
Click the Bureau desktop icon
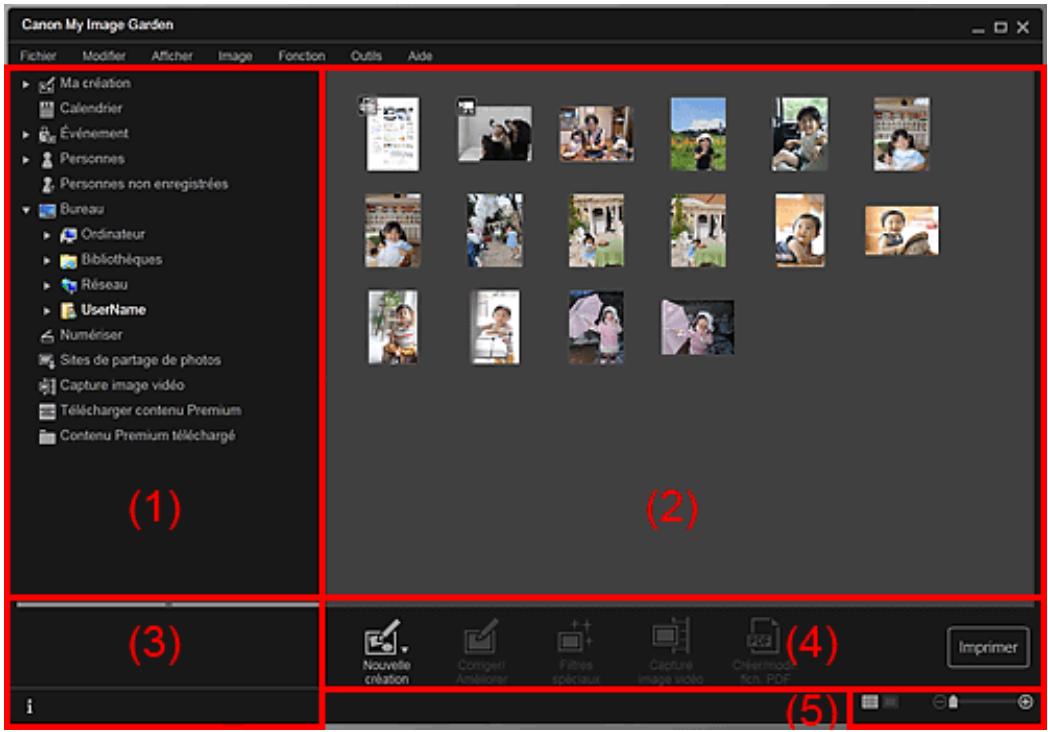click(x=47, y=211)
